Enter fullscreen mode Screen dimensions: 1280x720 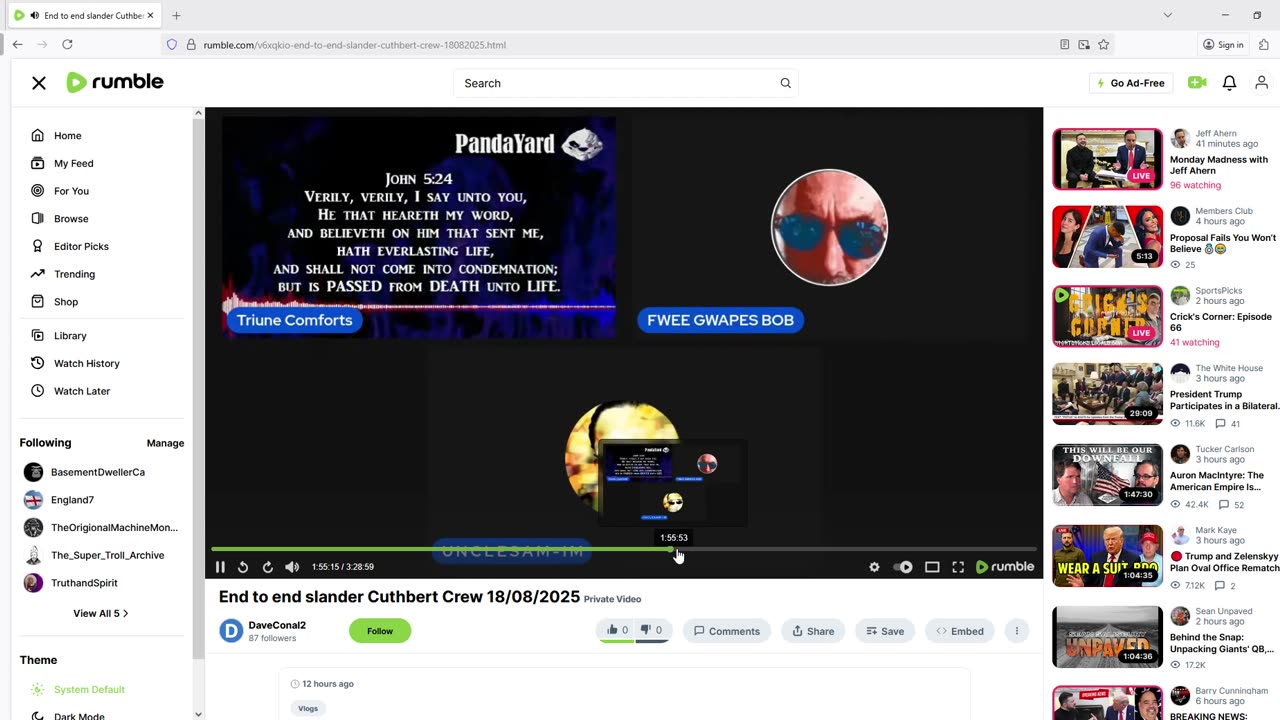[958, 567]
